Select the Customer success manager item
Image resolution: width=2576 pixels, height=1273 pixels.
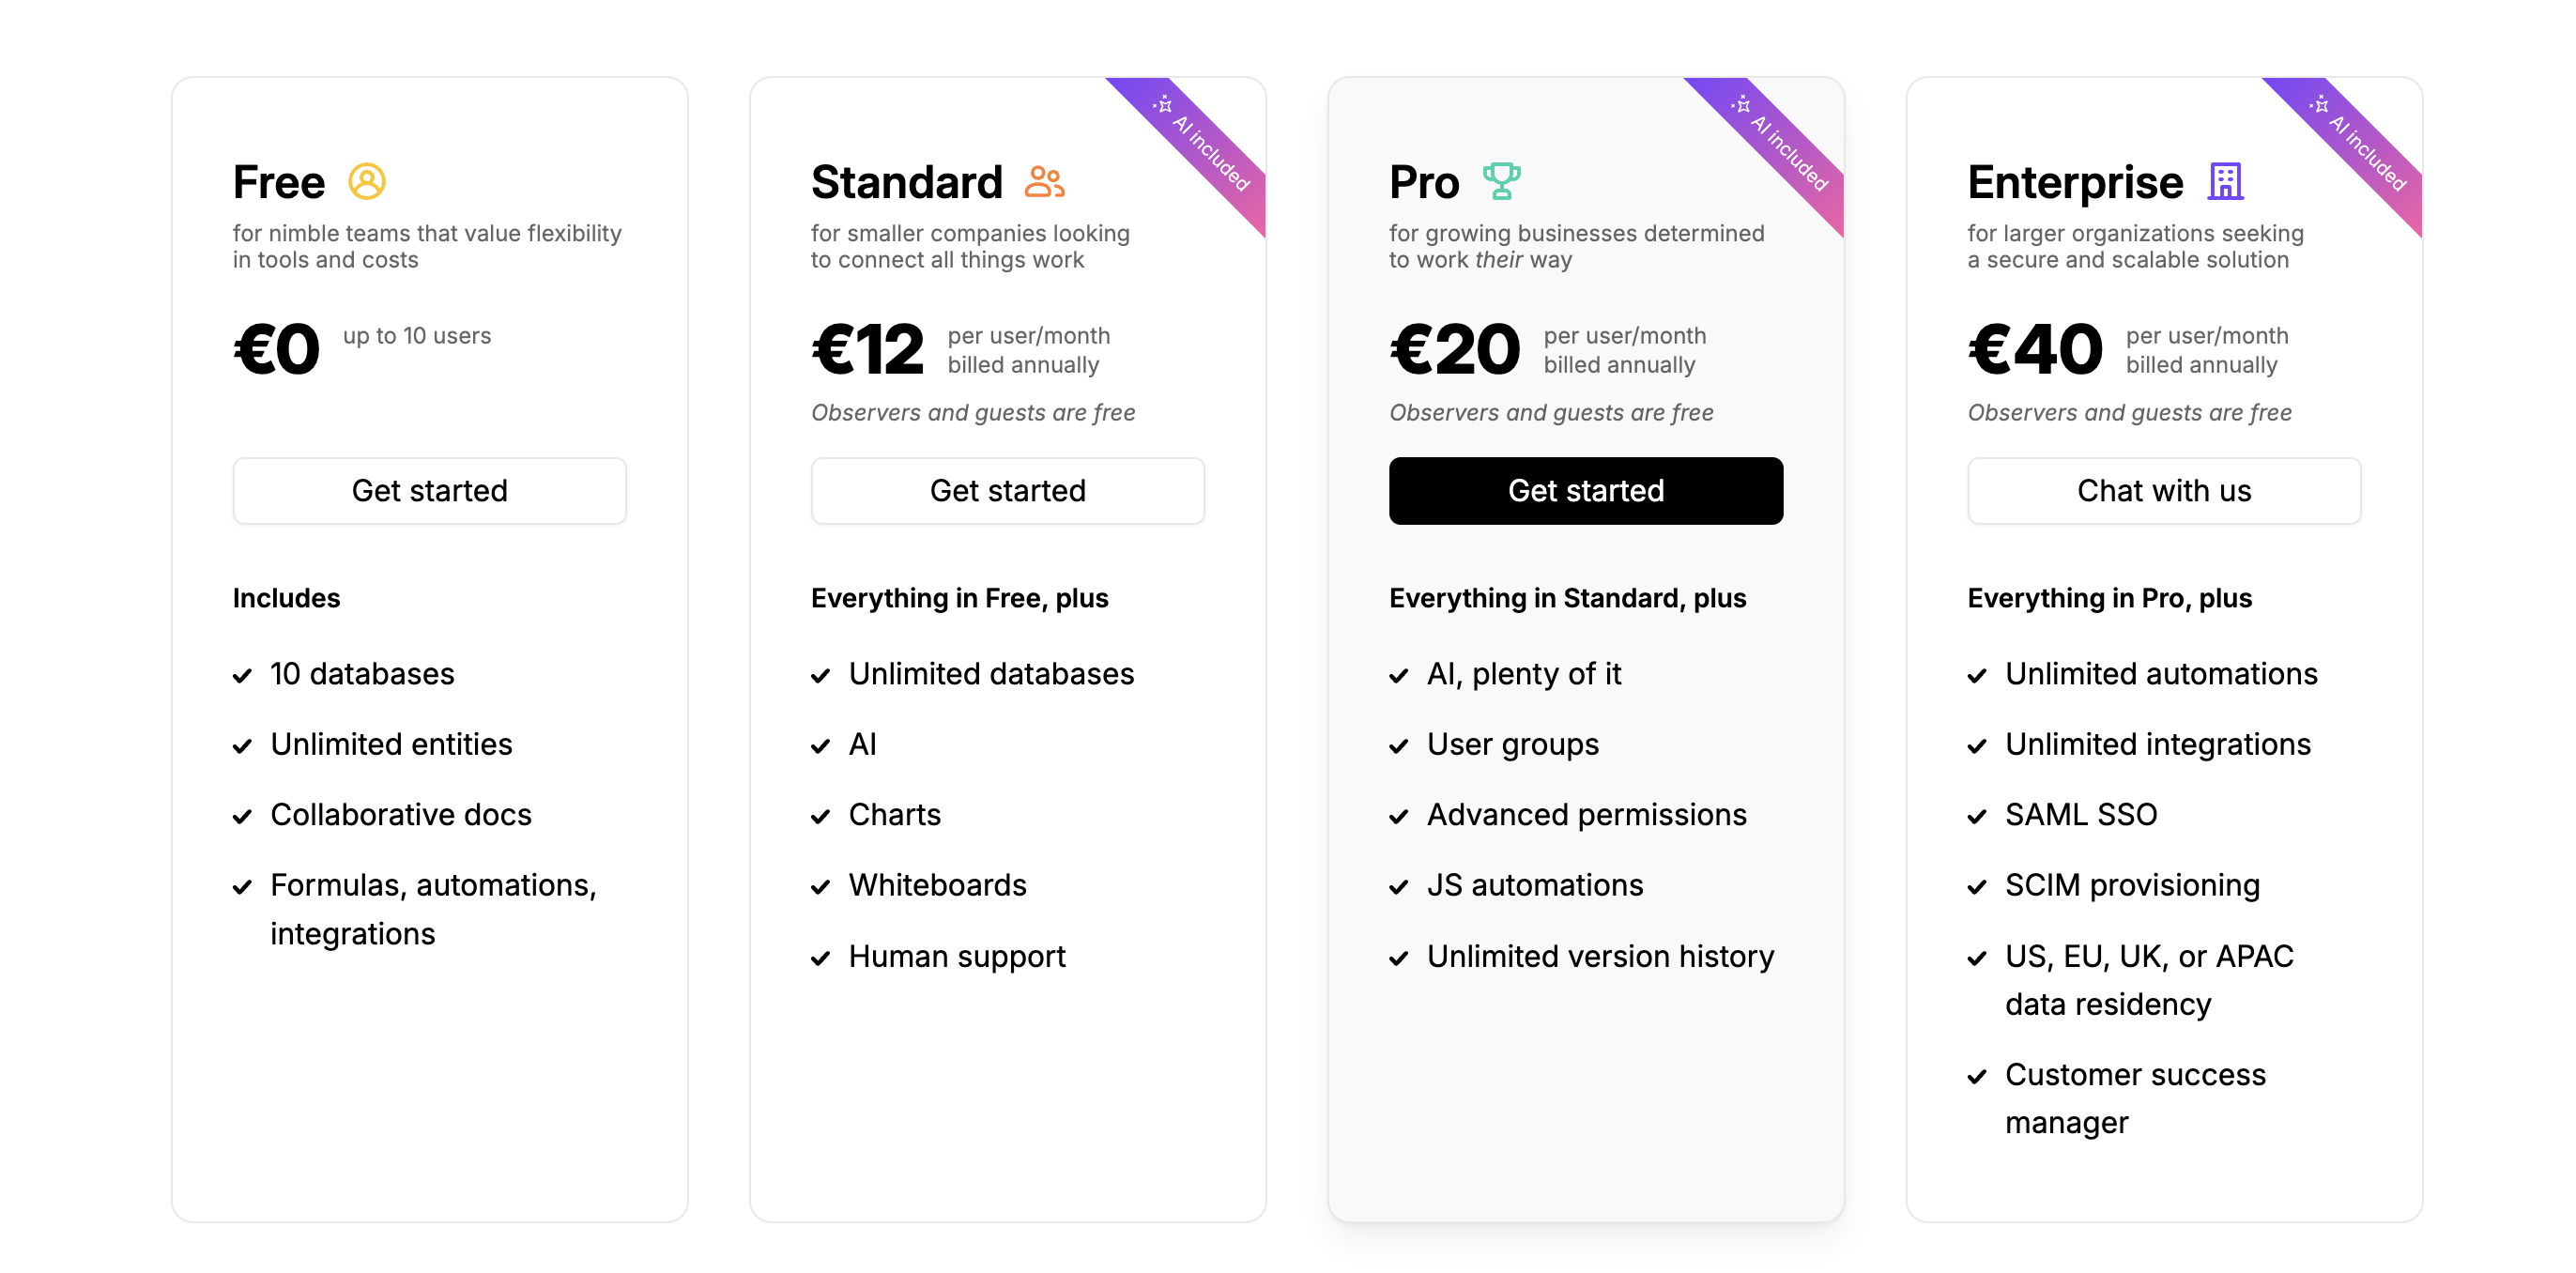tap(2134, 1098)
